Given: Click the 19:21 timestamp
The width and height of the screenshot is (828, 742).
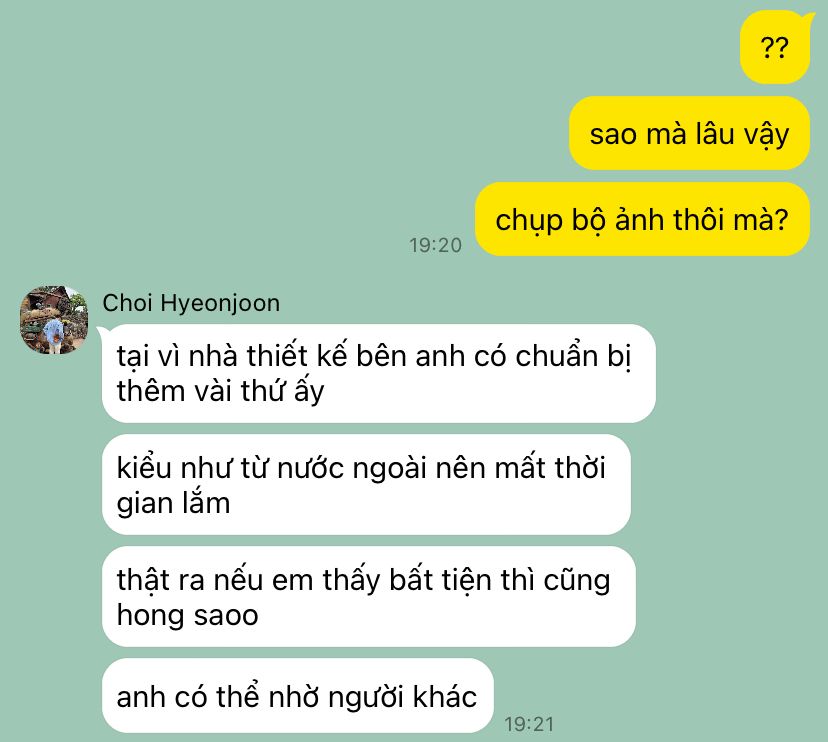Looking at the screenshot, I should coord(529,724).
